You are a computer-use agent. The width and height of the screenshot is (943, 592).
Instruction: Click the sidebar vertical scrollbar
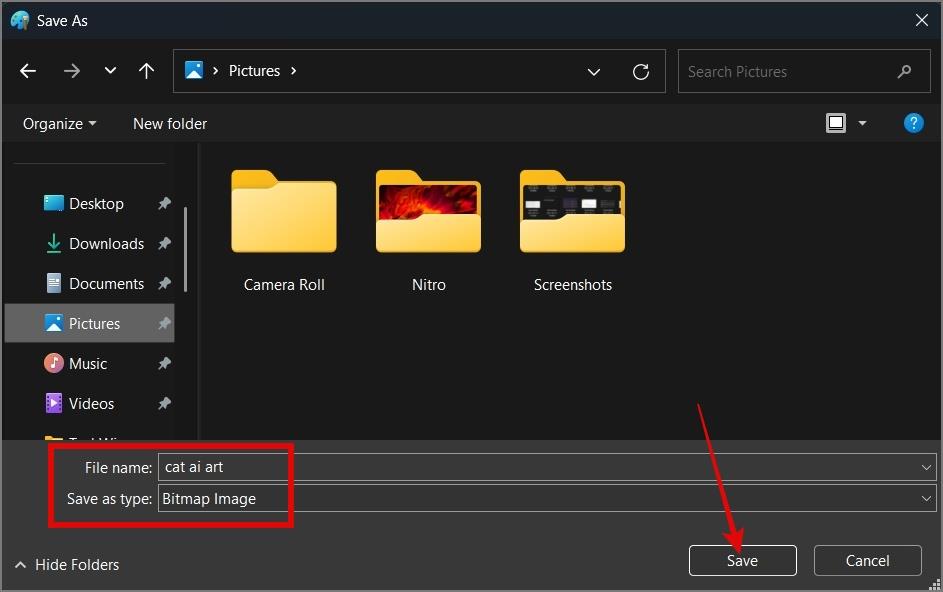(185, 249)
